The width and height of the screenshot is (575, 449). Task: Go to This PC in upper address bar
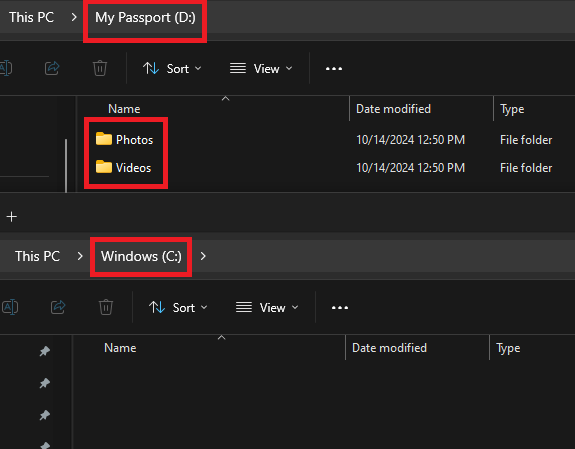pos(32,17)
